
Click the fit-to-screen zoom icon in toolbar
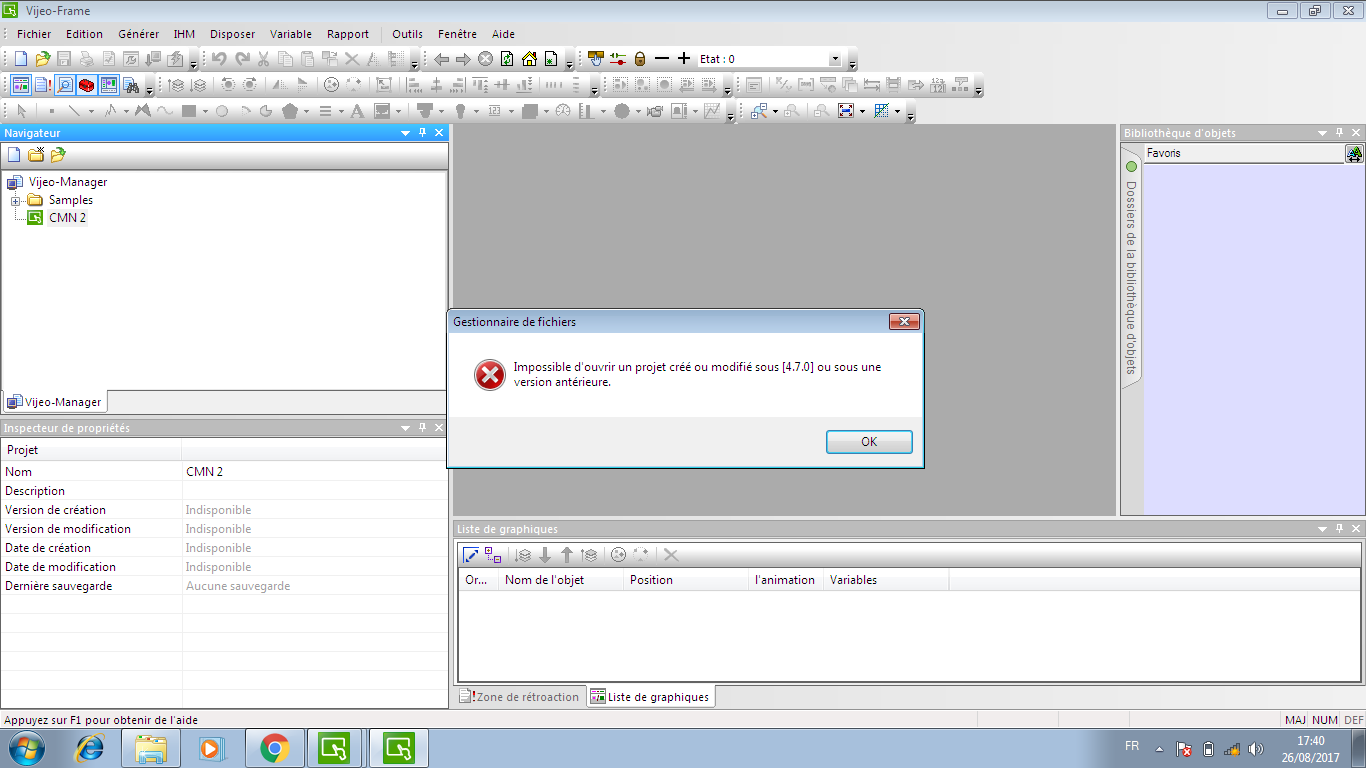coord(845,111)
